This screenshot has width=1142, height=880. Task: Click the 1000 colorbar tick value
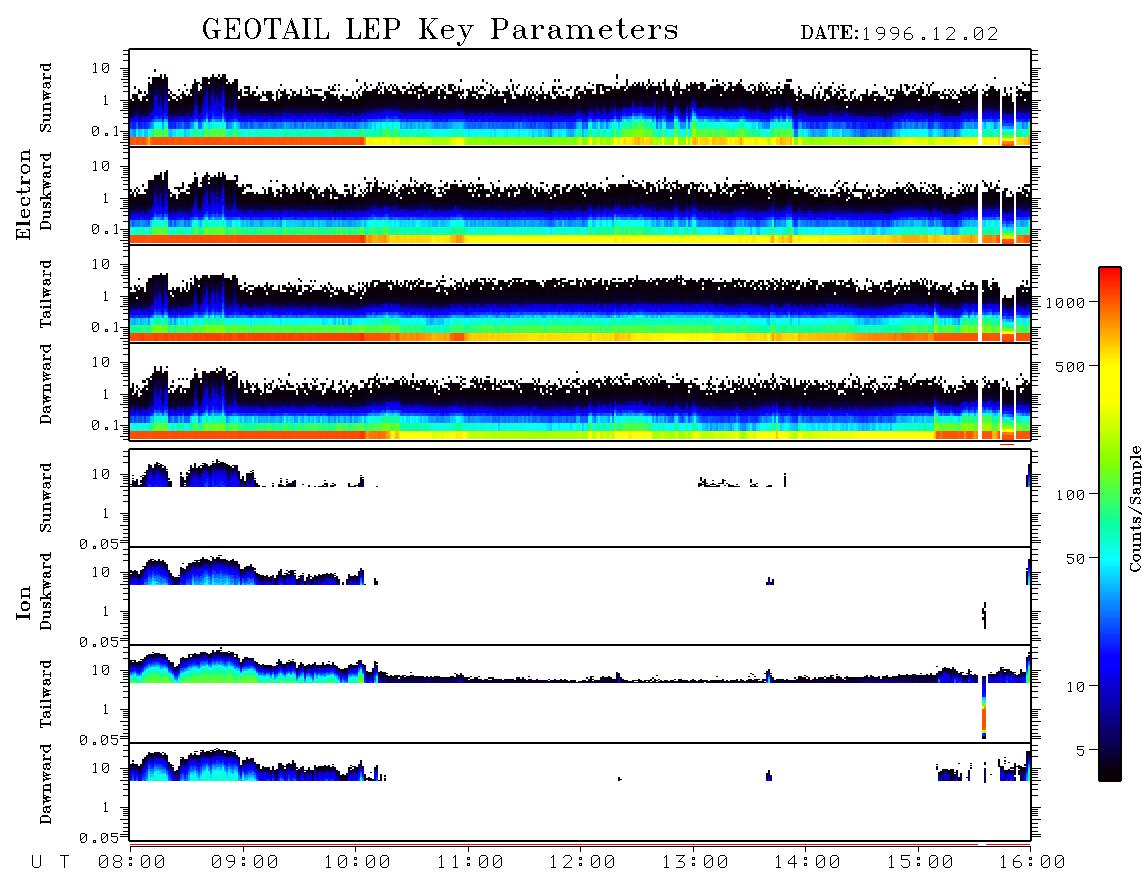pos(1065,303)
